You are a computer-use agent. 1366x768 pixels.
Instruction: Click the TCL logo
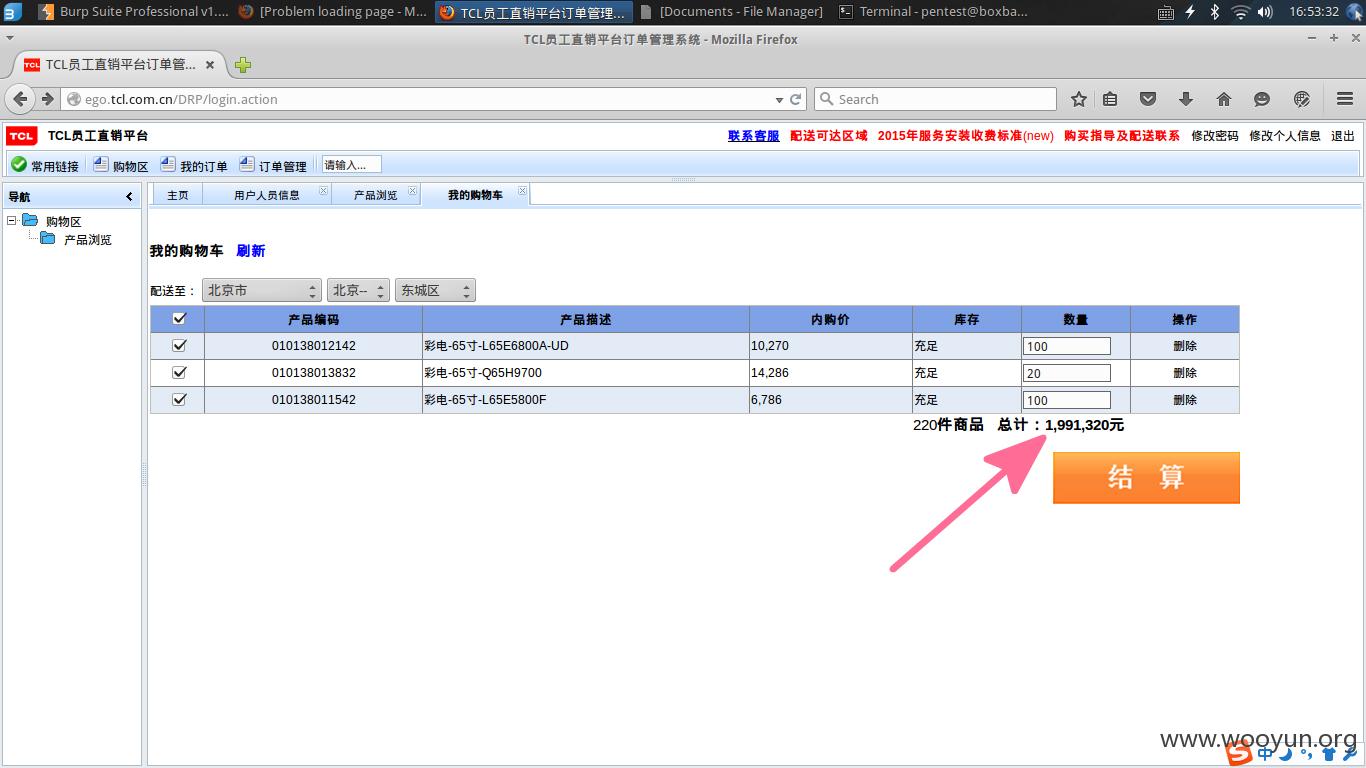[x=21, y=136]
